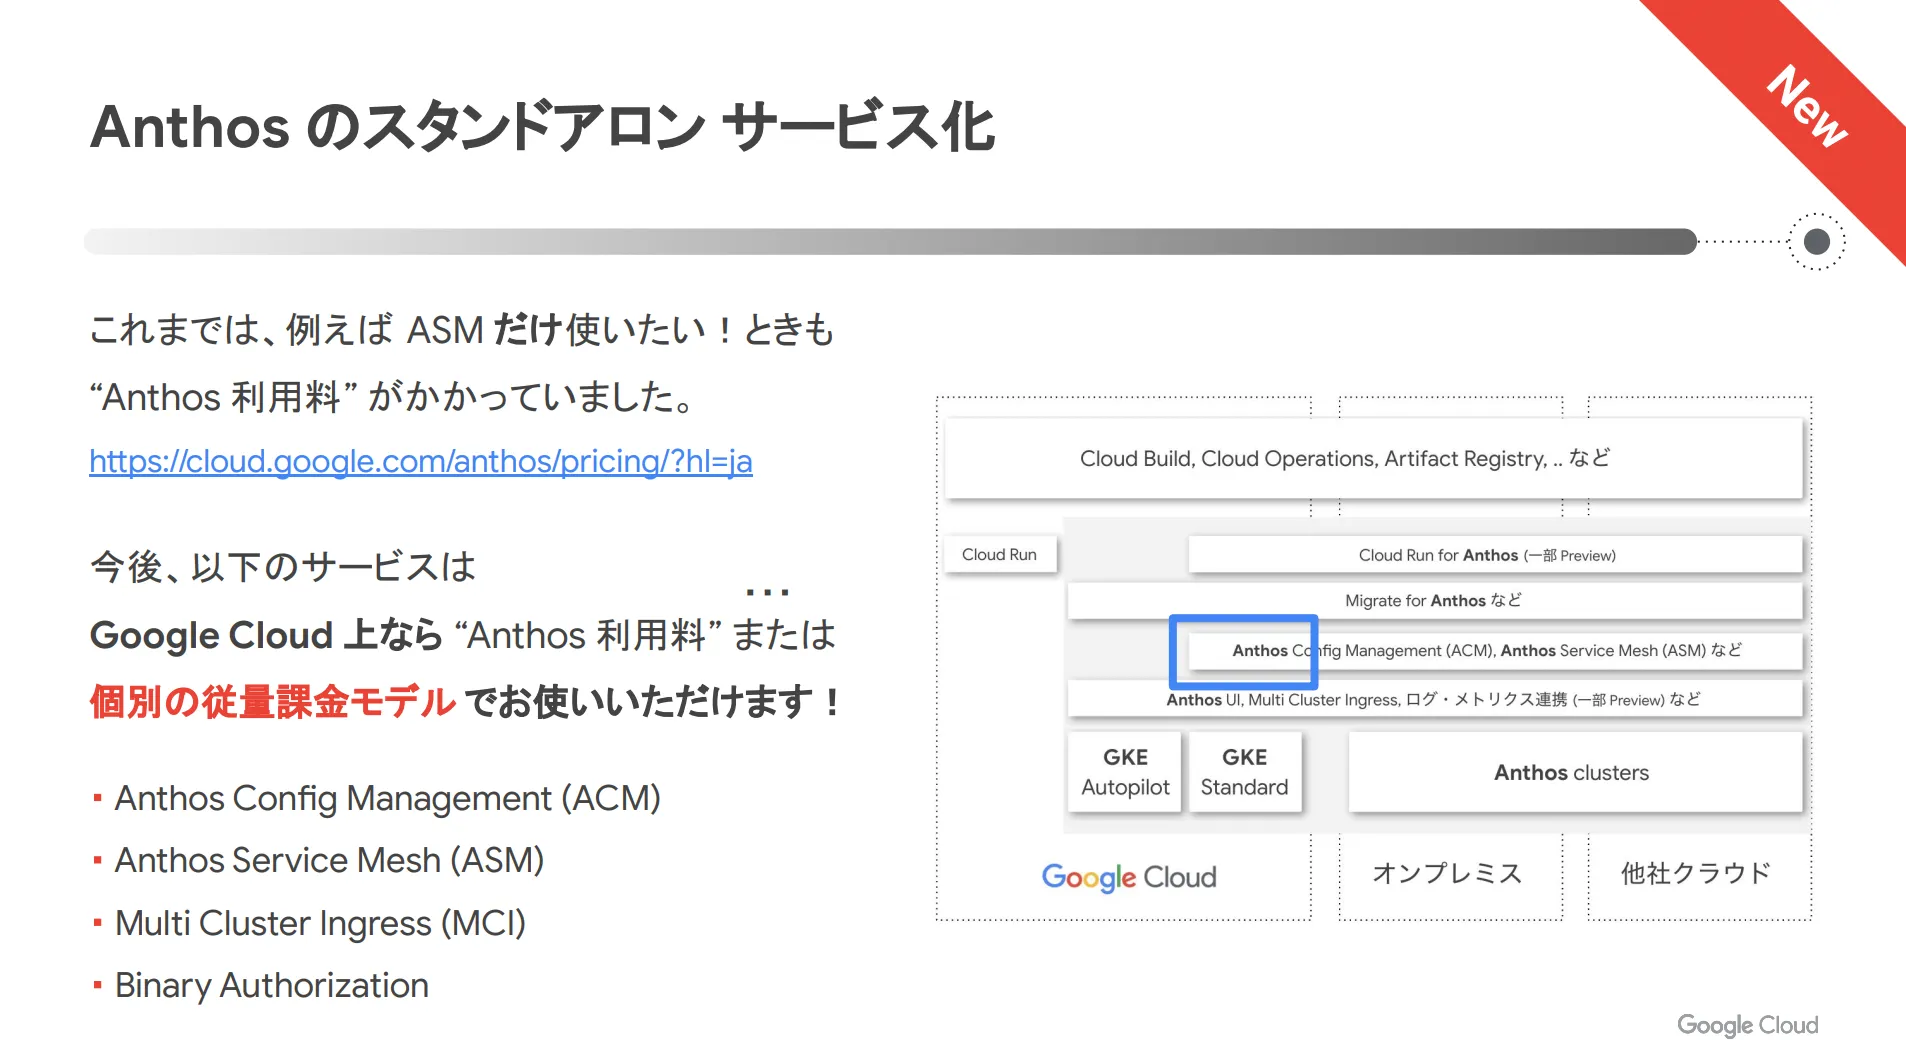This screenshot has width=1906, height=1064.
Task: Click 'Anthos Config Management (ACM), Anthos Service Mesh' bar
Action: pyautogui.click(x=1494, y=650)
